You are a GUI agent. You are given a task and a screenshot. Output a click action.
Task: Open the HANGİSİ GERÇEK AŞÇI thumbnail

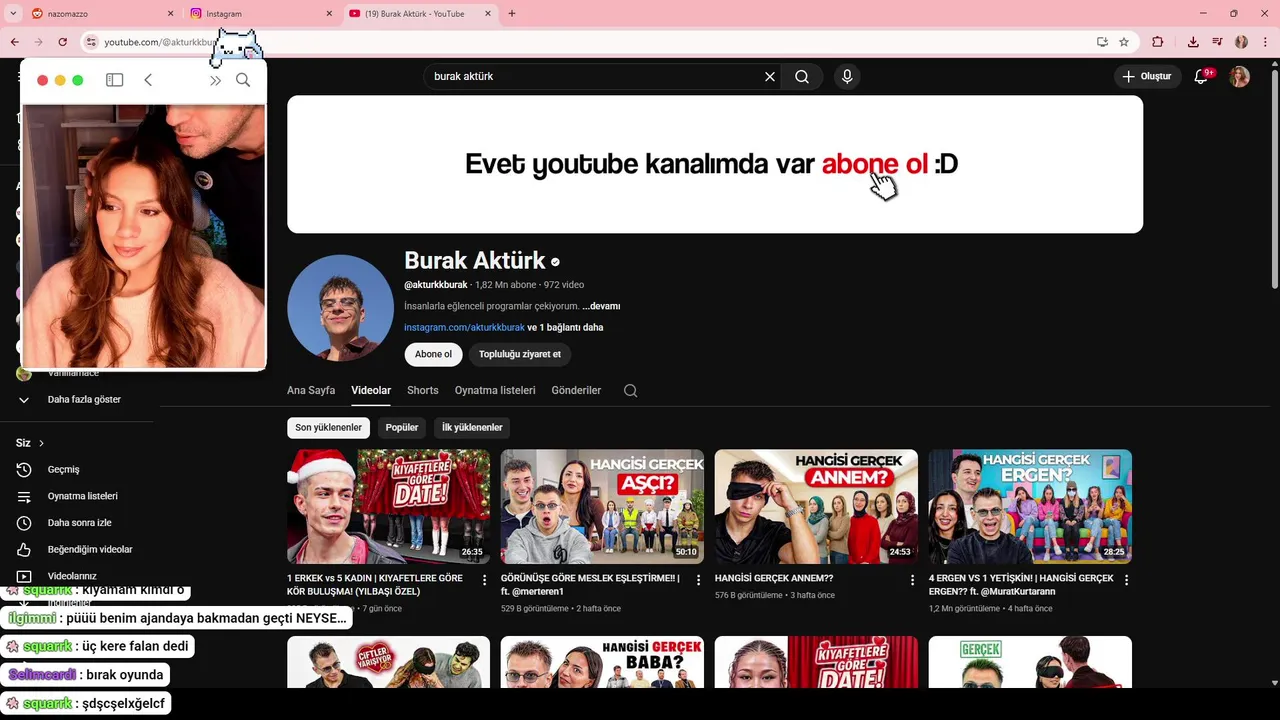[602, 507]
